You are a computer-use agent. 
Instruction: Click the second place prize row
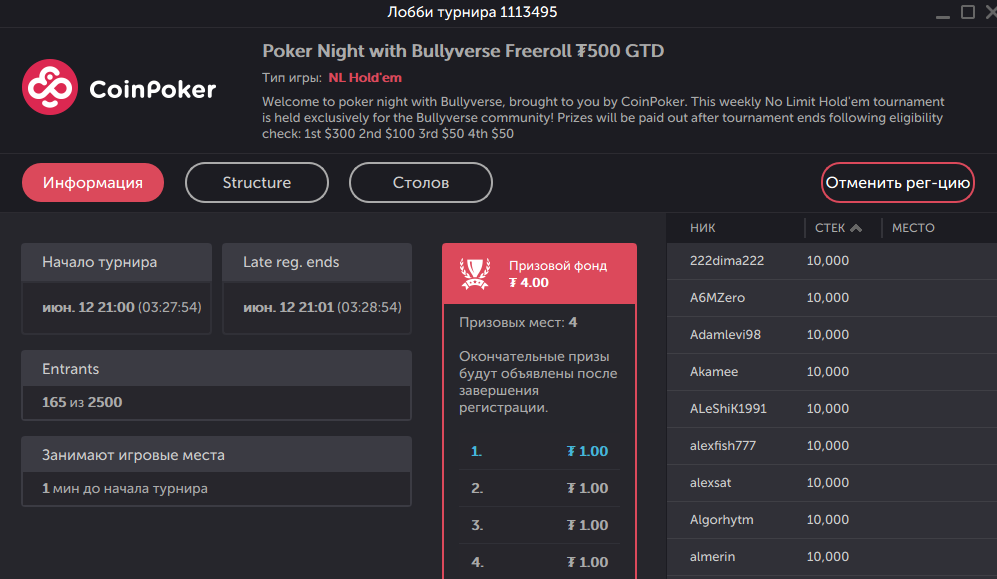point(539,488)
